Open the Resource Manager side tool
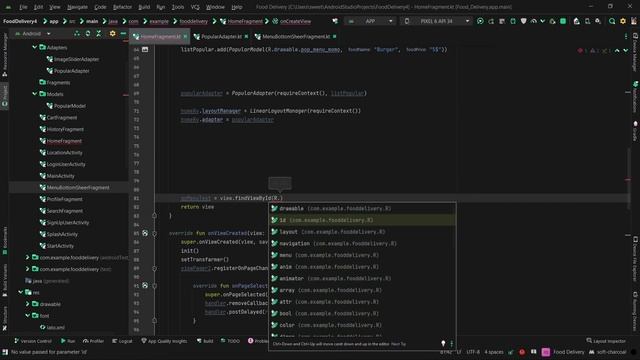 [x=4, y=55]
